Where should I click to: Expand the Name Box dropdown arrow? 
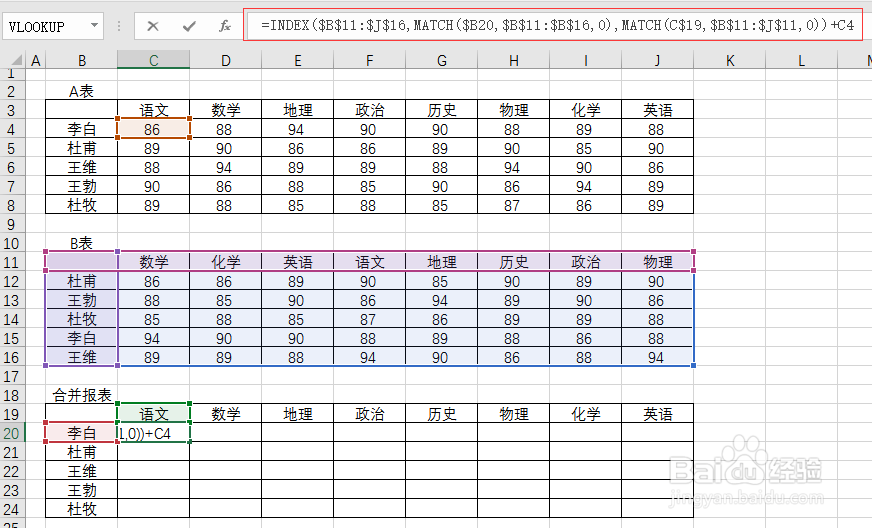95,26
